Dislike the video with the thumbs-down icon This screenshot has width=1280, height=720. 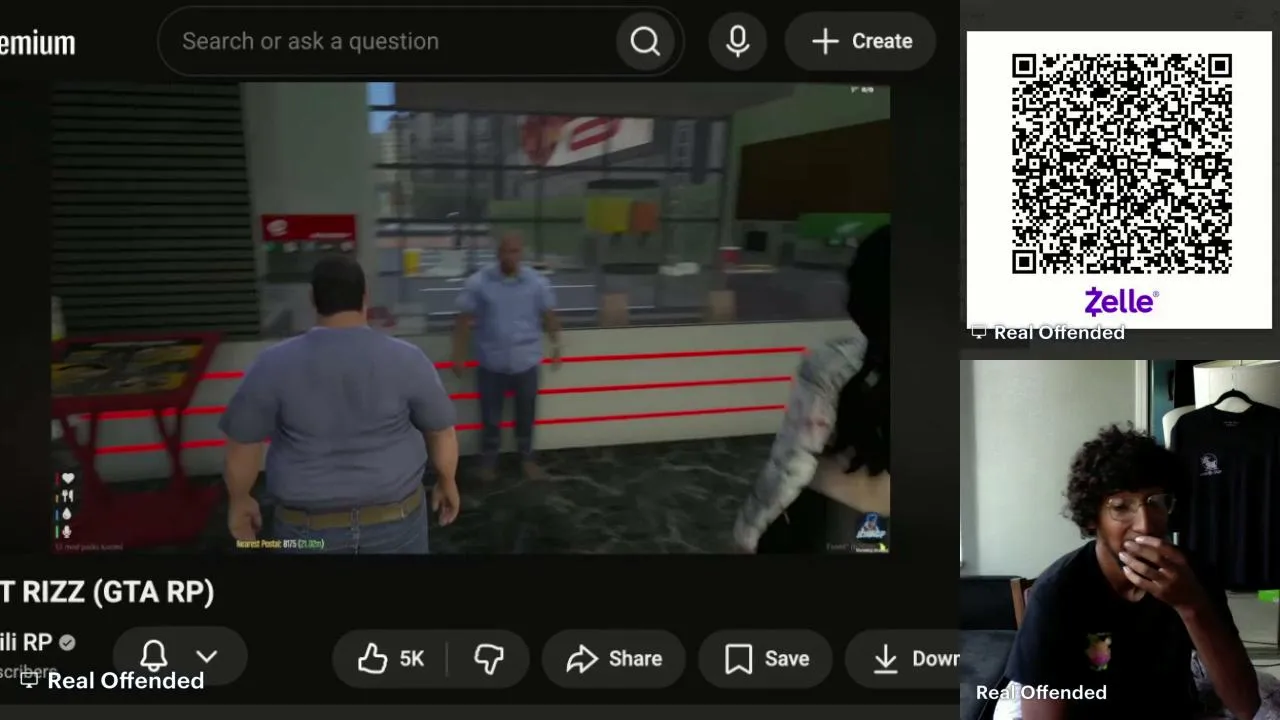(489, 659)
